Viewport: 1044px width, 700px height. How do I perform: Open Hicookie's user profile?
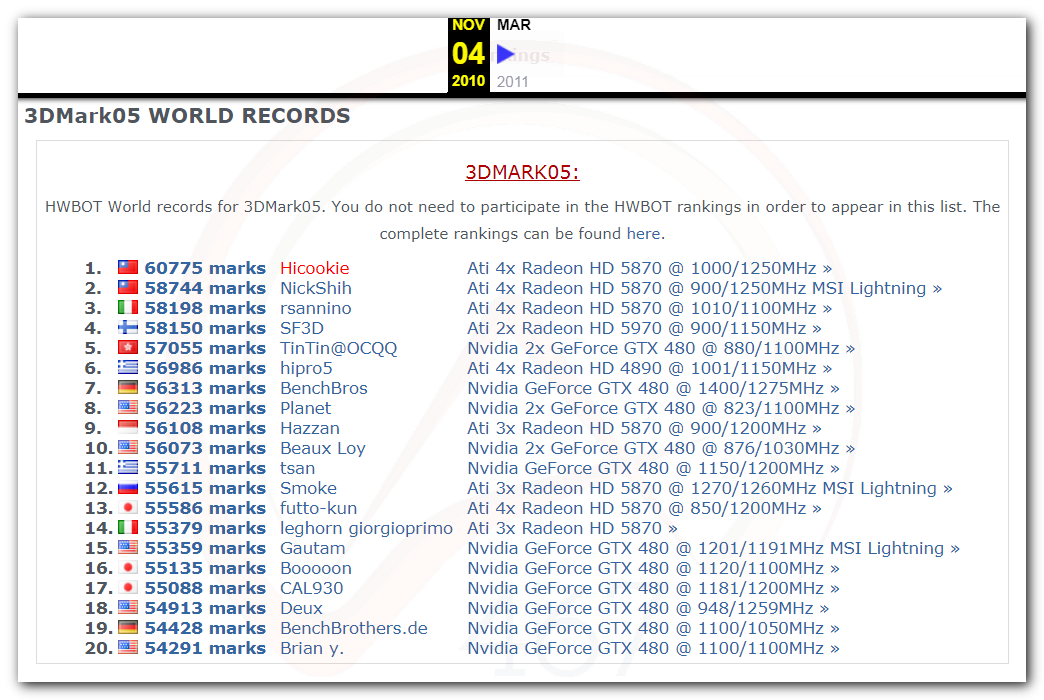click(x=314, y=268)
